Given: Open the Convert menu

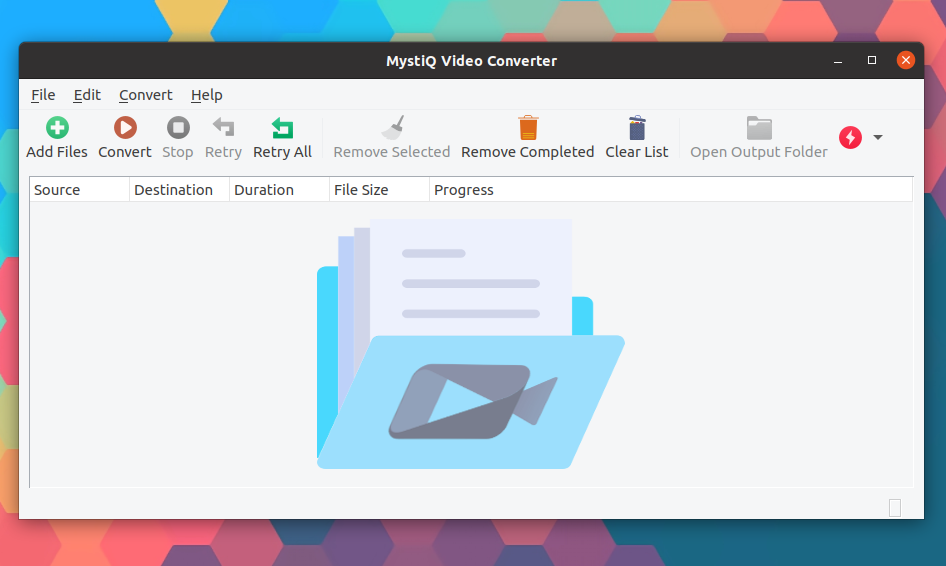Looking at the screenshot, I should click(x=145, y=95).
